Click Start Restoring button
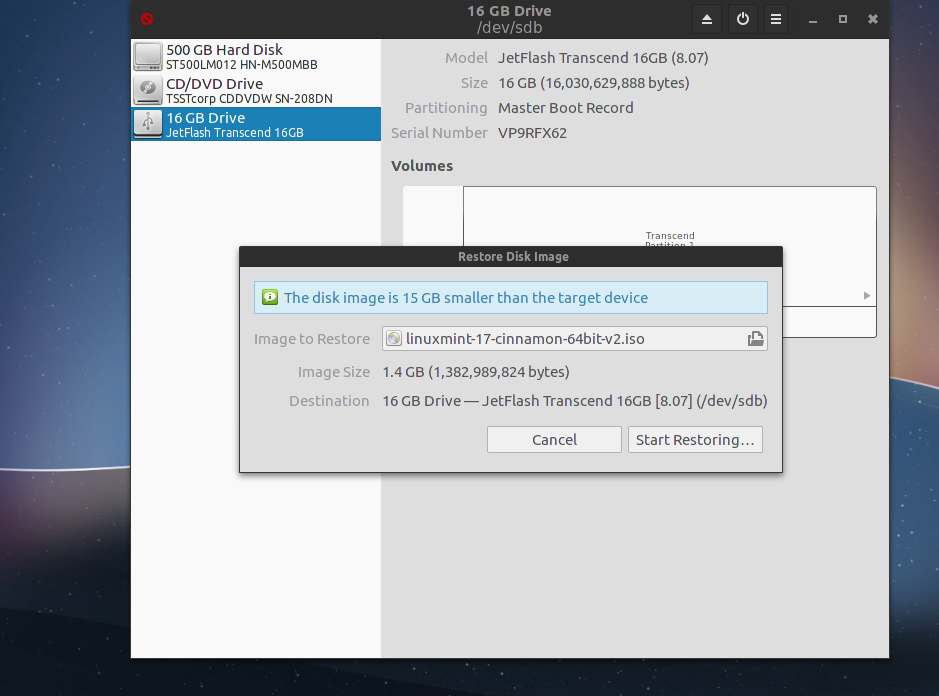This screenshot has width=939, height=696. (x=695, y=440)
